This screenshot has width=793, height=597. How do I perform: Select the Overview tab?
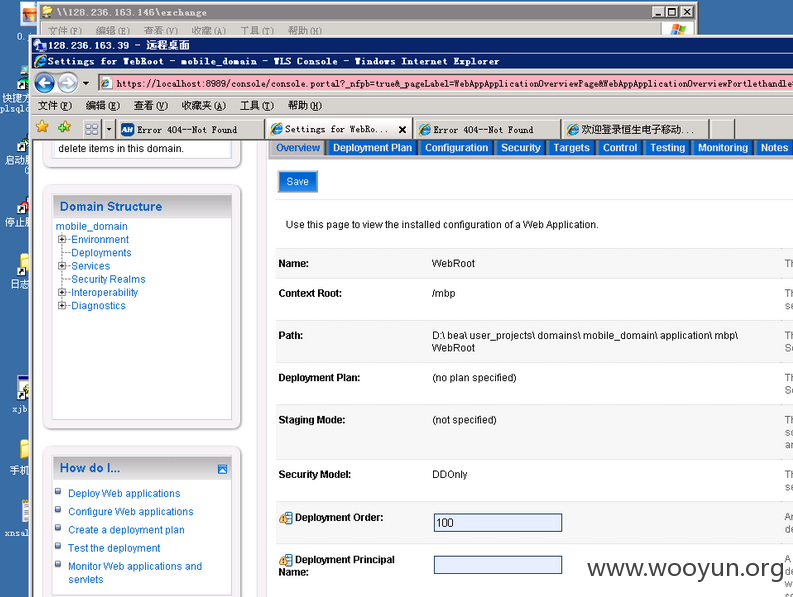(x=298, y=148)
